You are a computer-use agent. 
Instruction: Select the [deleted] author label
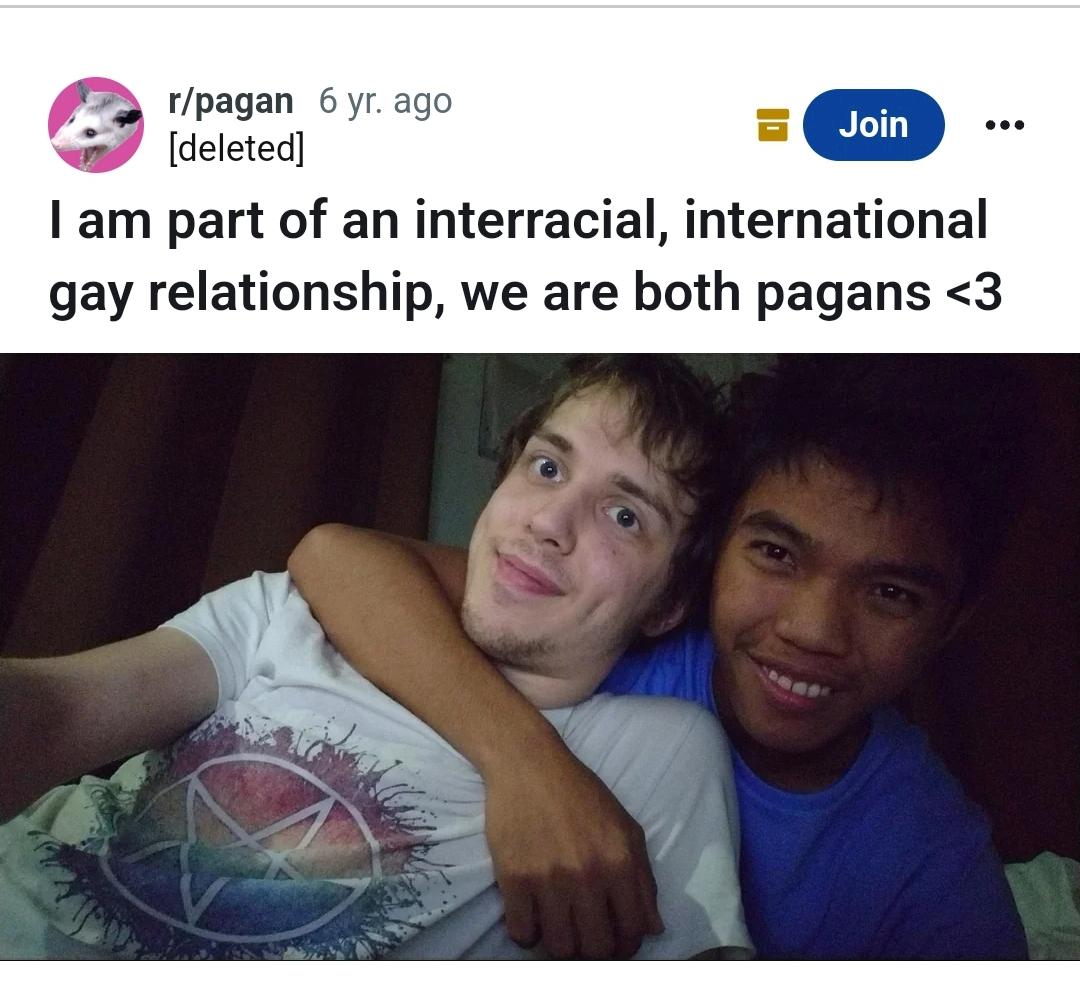tap(236, 147)
